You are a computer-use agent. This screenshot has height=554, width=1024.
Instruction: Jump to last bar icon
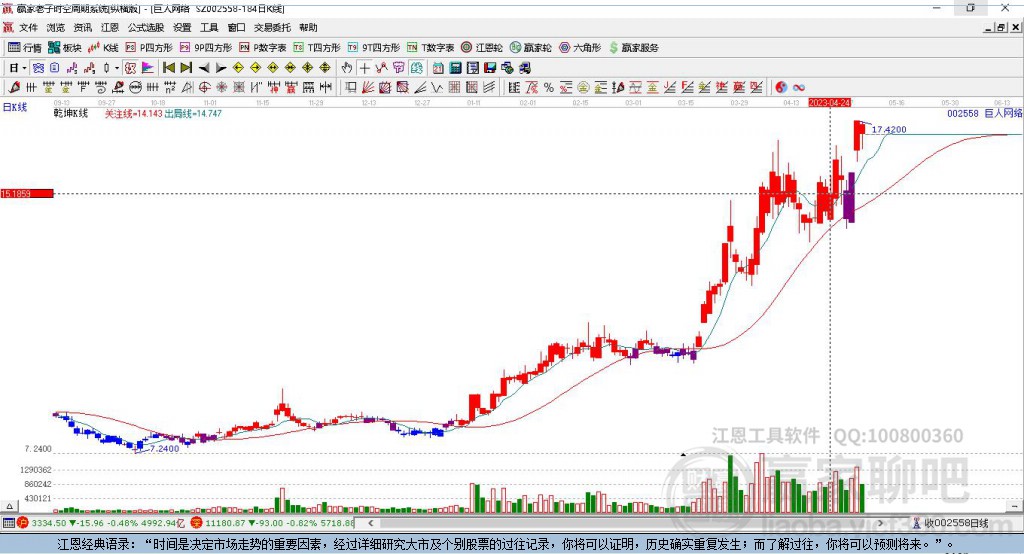tap(186, 68)
